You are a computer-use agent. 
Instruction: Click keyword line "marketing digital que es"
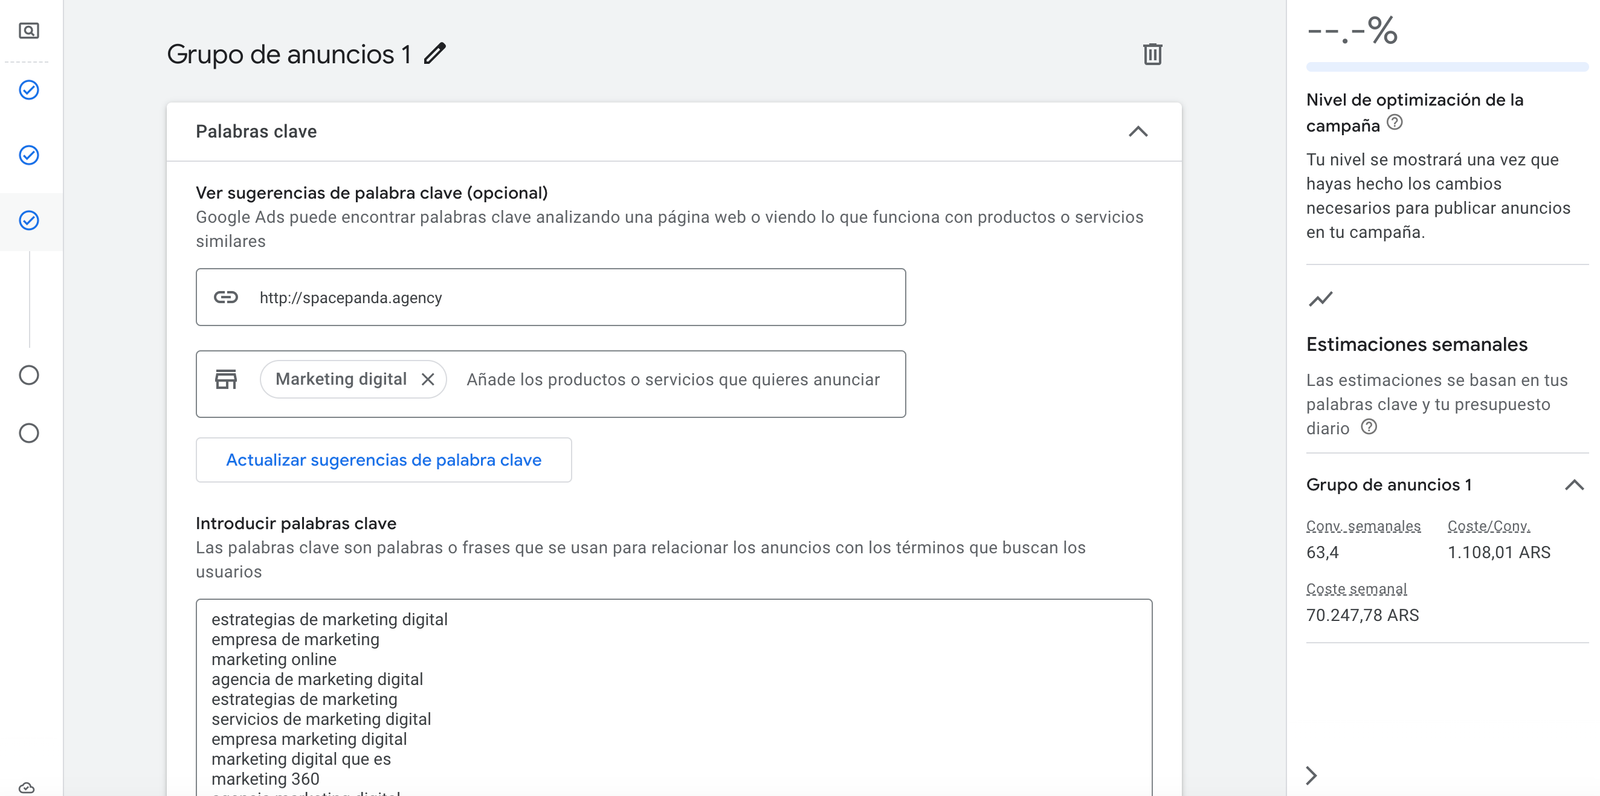pos(301,760)
